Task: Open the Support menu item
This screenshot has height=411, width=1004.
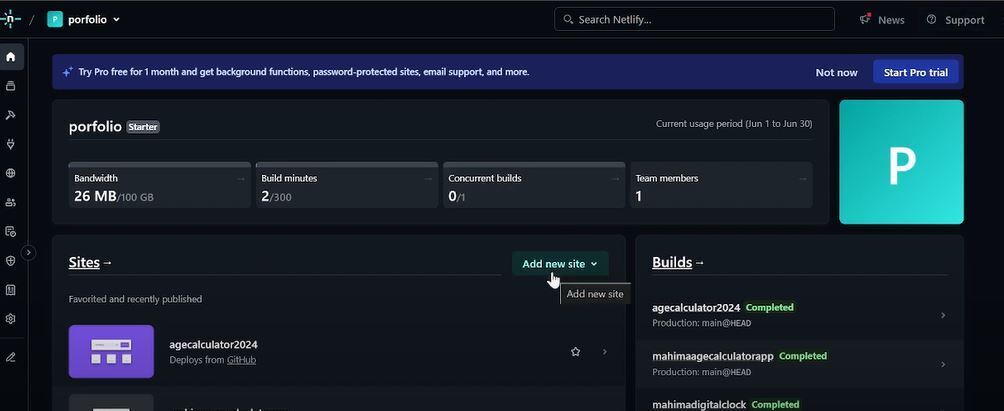Action: [x=955, y=20]
